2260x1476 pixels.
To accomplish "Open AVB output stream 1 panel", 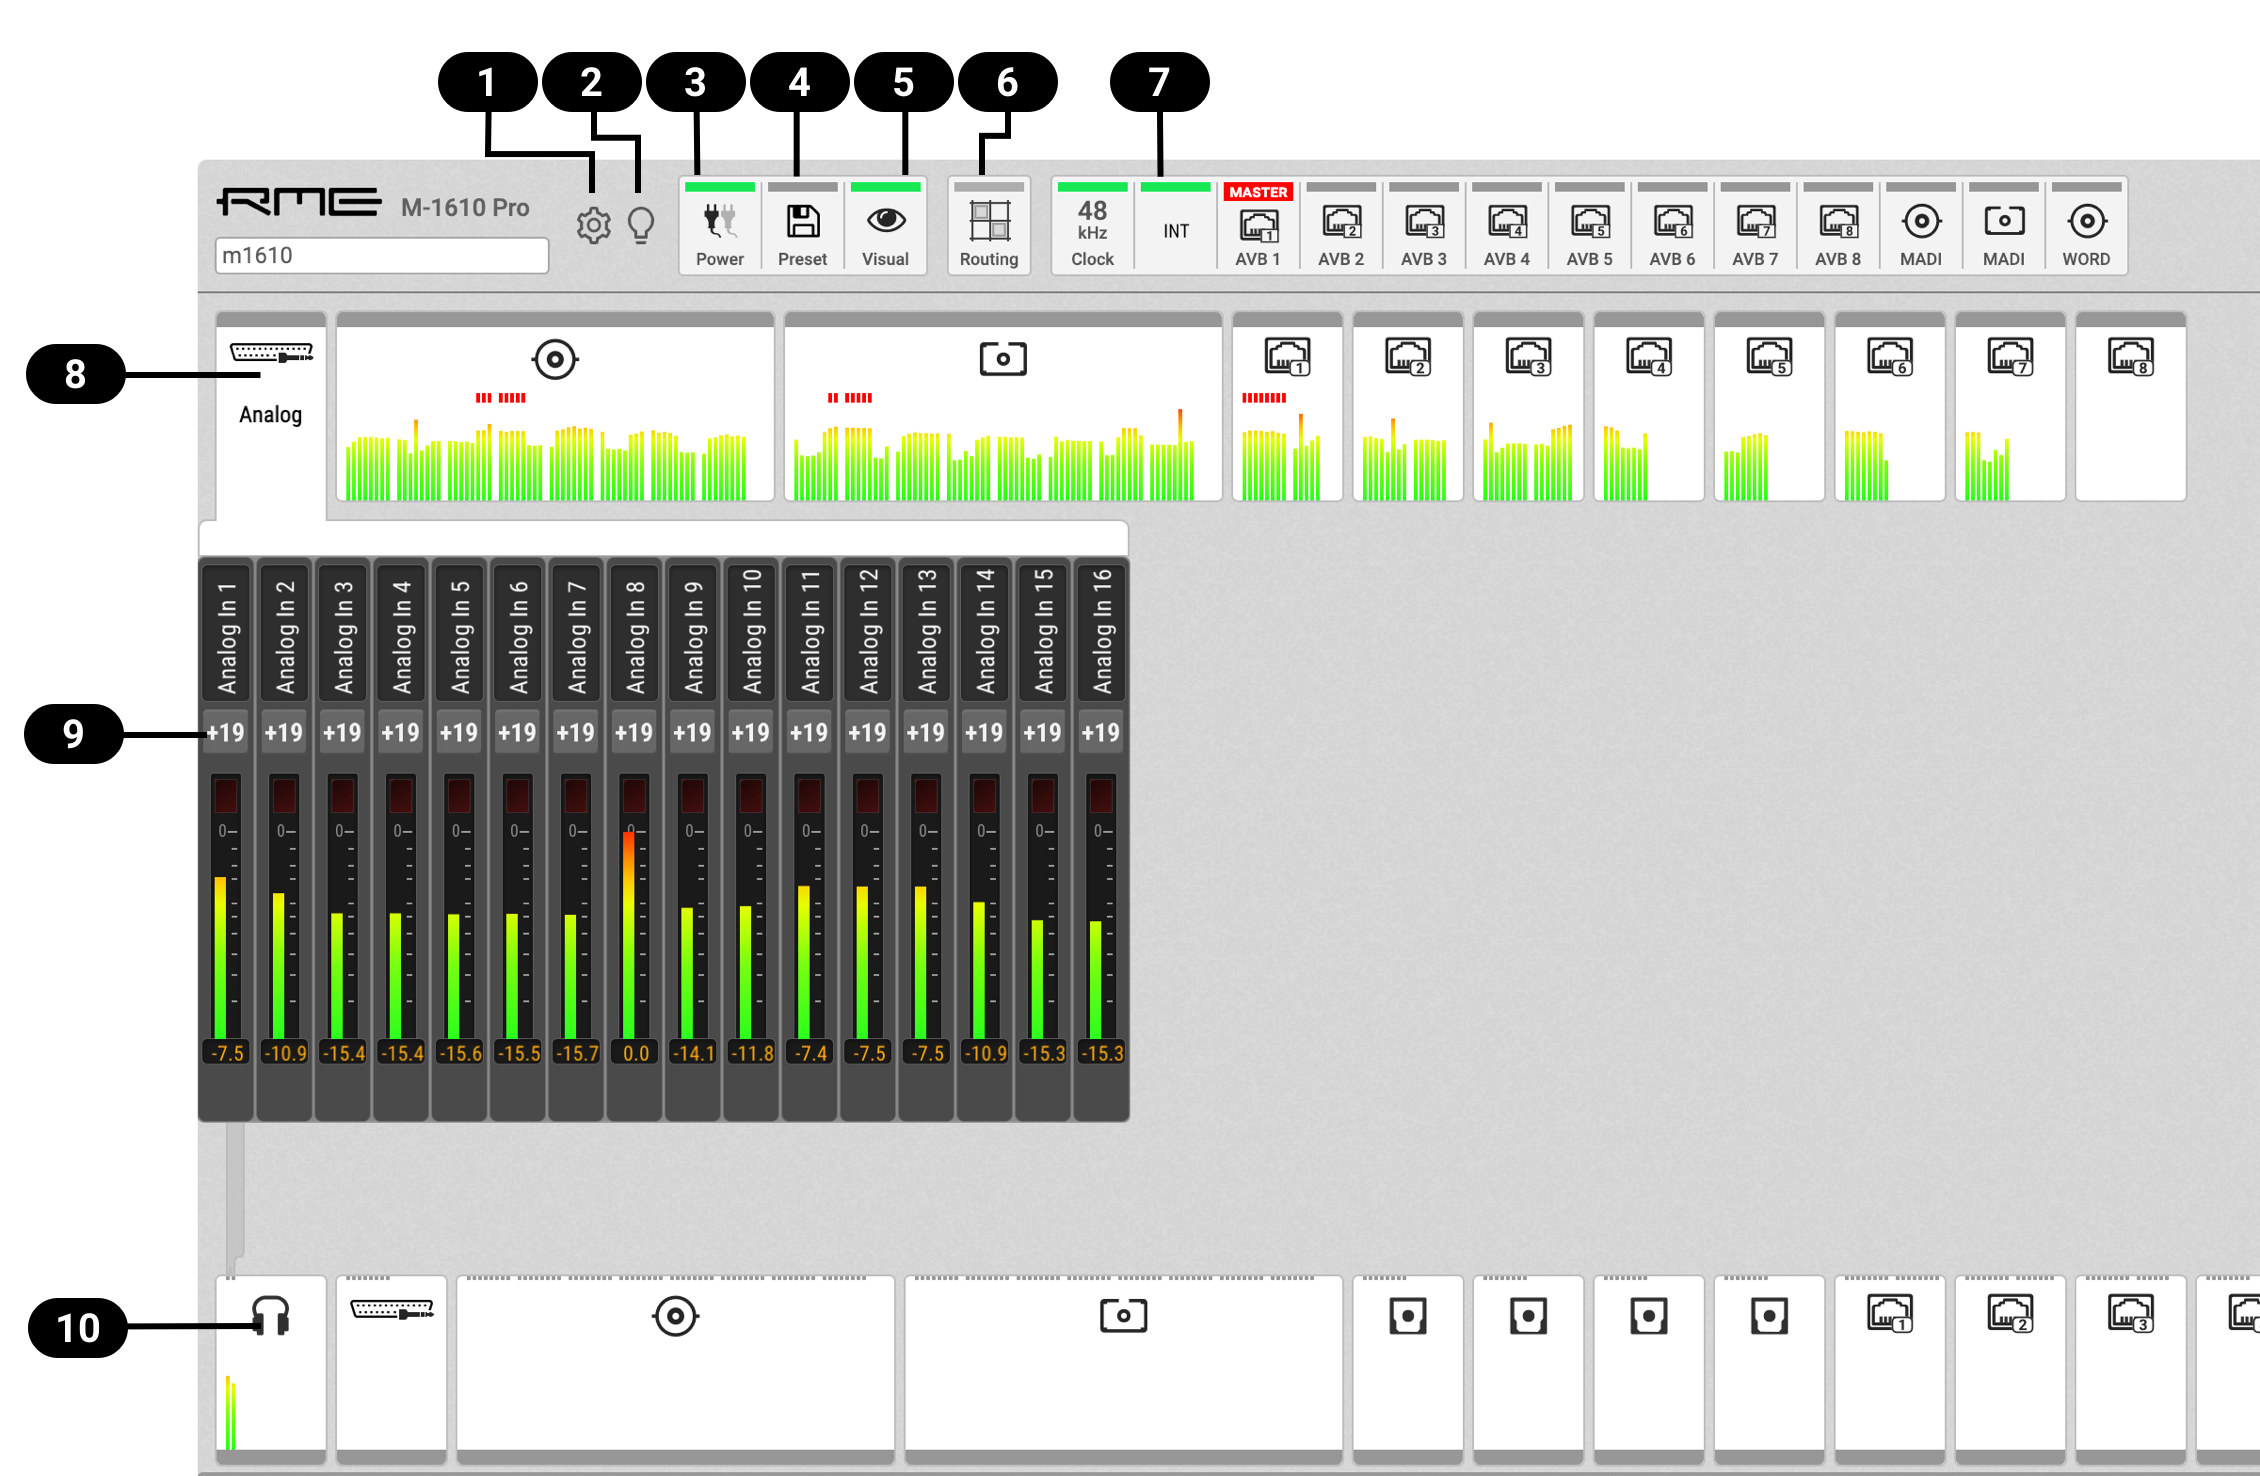I will (1890, 1370).
